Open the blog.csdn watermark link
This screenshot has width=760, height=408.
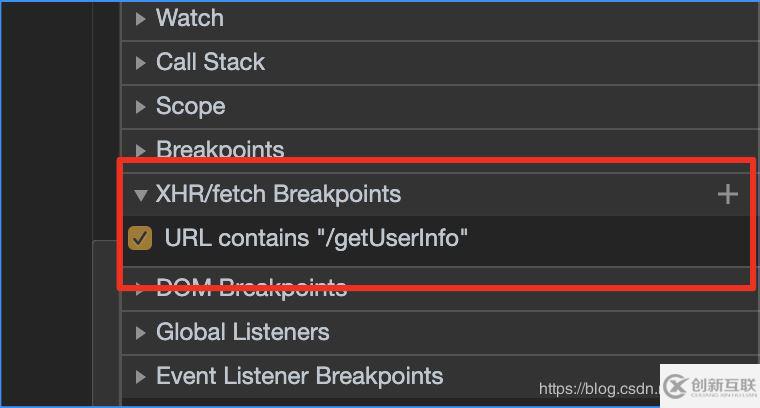point(598,388)
